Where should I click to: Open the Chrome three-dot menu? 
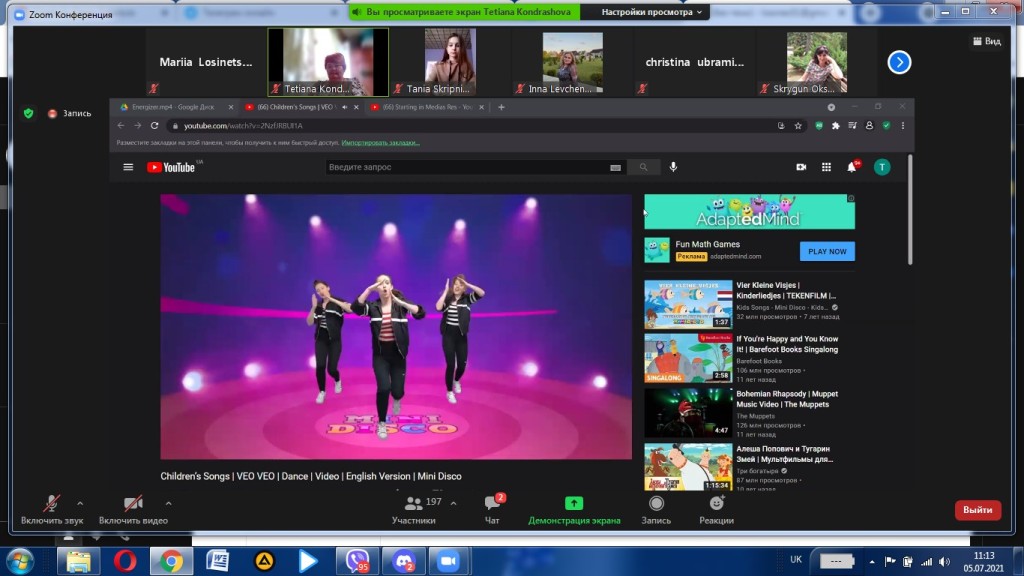903,125
